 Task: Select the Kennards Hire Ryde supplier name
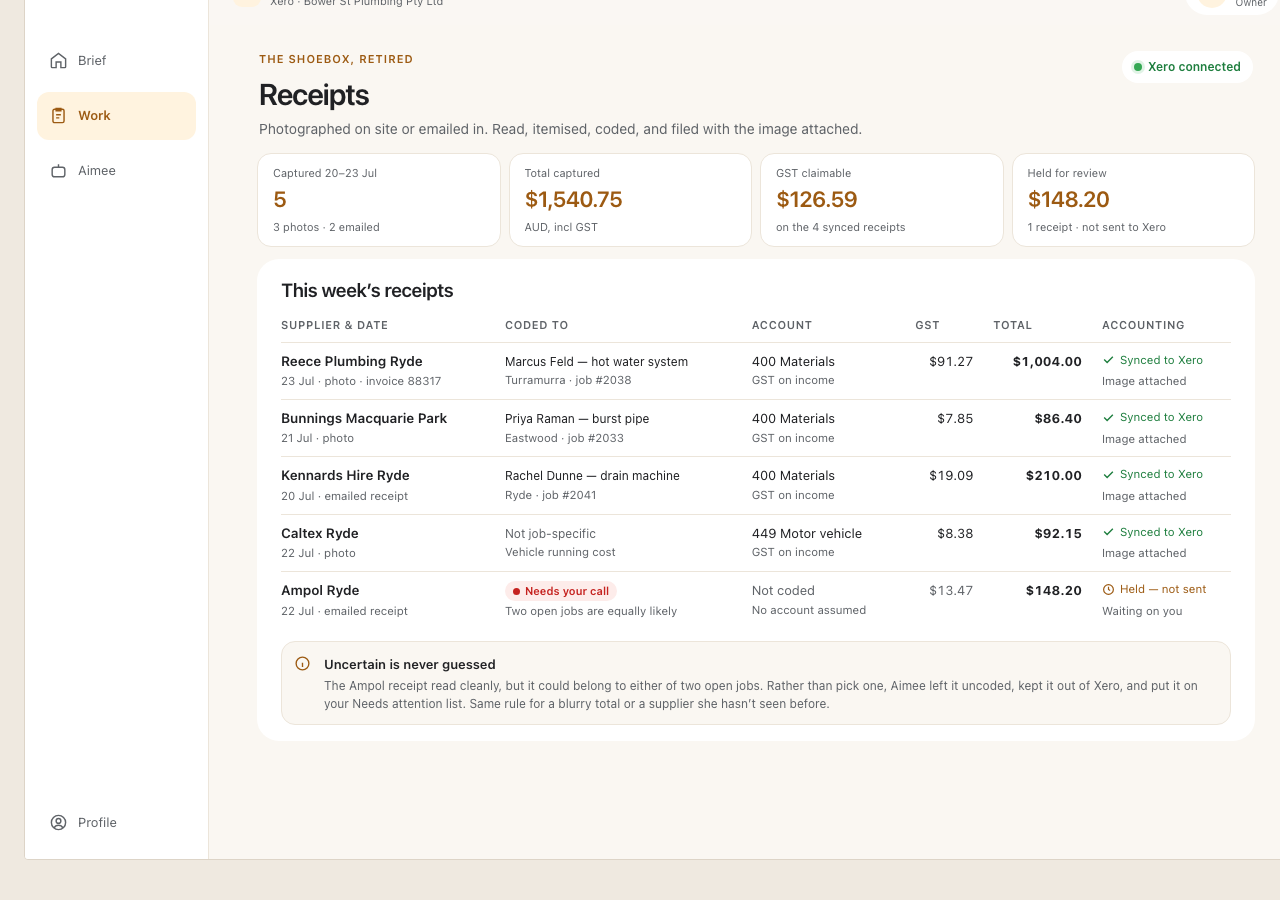click(345, 475)
